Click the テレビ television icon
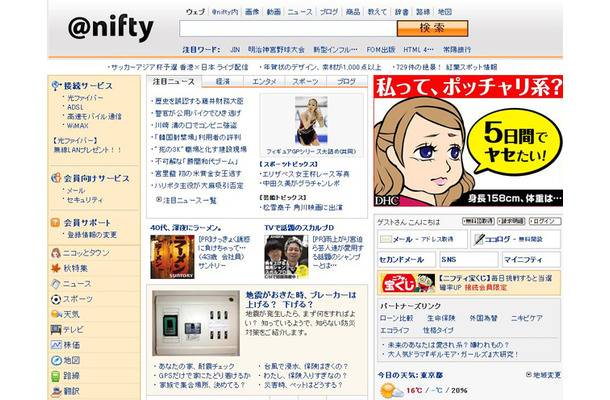This screenshot has width=610, height=400. [x=56, y=330]
